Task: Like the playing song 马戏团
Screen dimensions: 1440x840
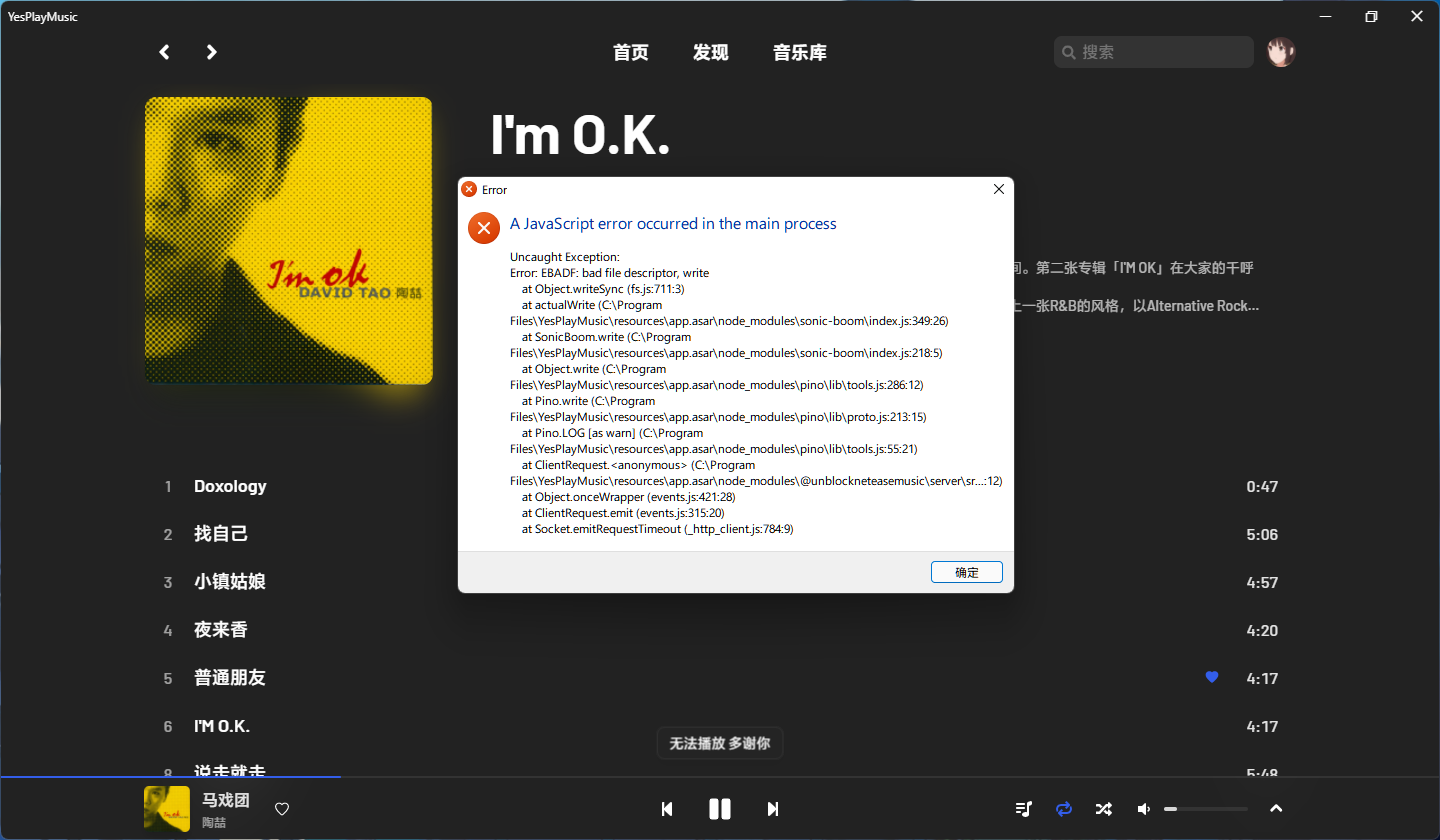Action: coord(281,809)
